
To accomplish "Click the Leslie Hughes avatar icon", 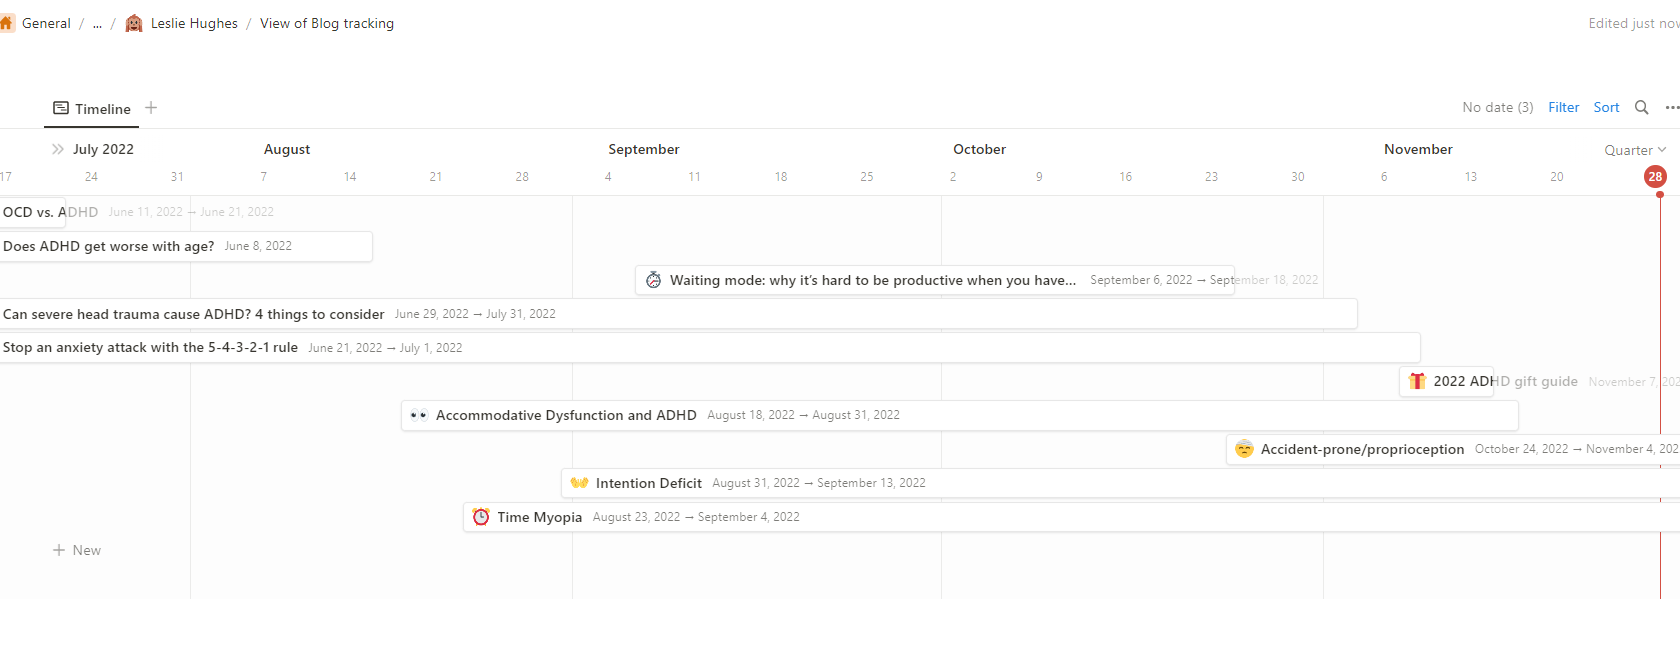I will [x=134, y=23].
